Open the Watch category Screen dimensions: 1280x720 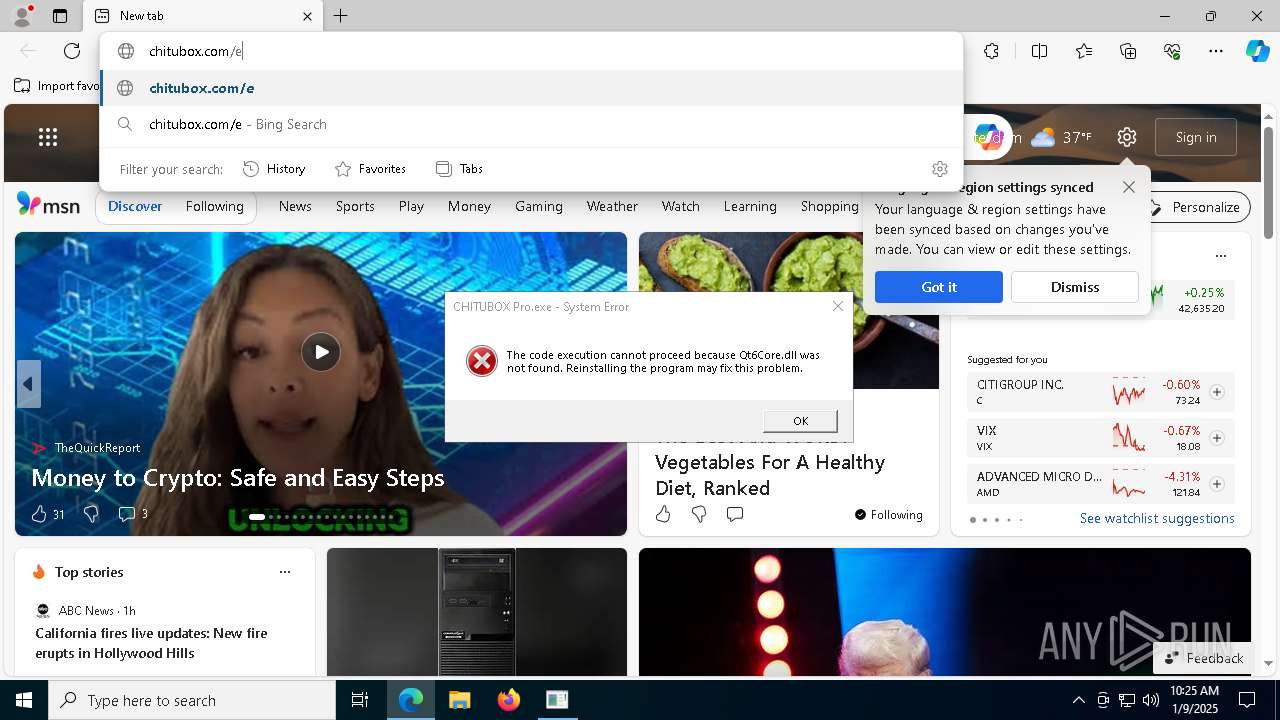tap(681, 206)
